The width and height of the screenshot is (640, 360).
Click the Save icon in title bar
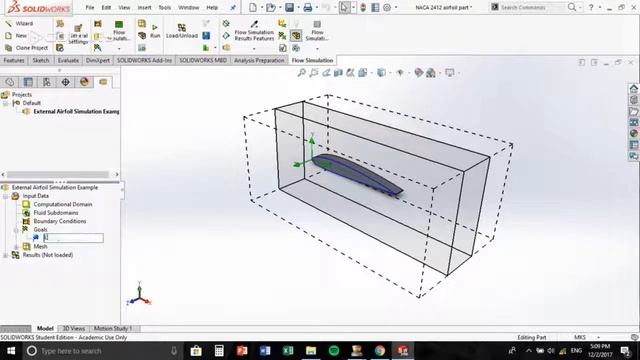289,7
